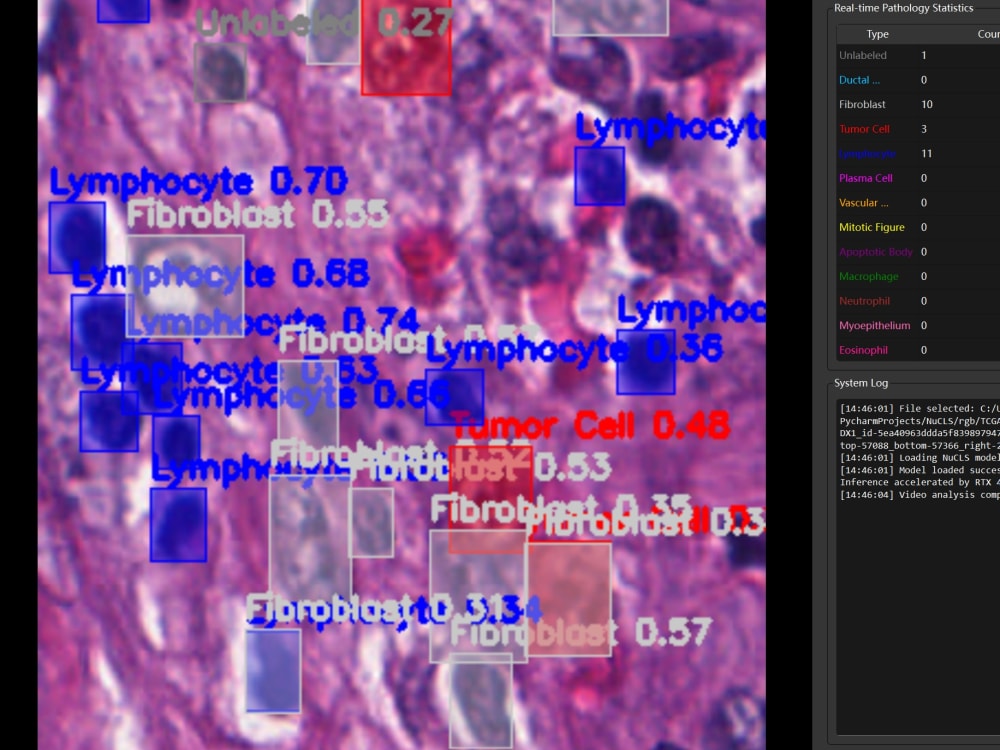Select the Ductal row in statistics table
The height and width of the screenshot is (750, 1000).
click(x=918, y=80)
